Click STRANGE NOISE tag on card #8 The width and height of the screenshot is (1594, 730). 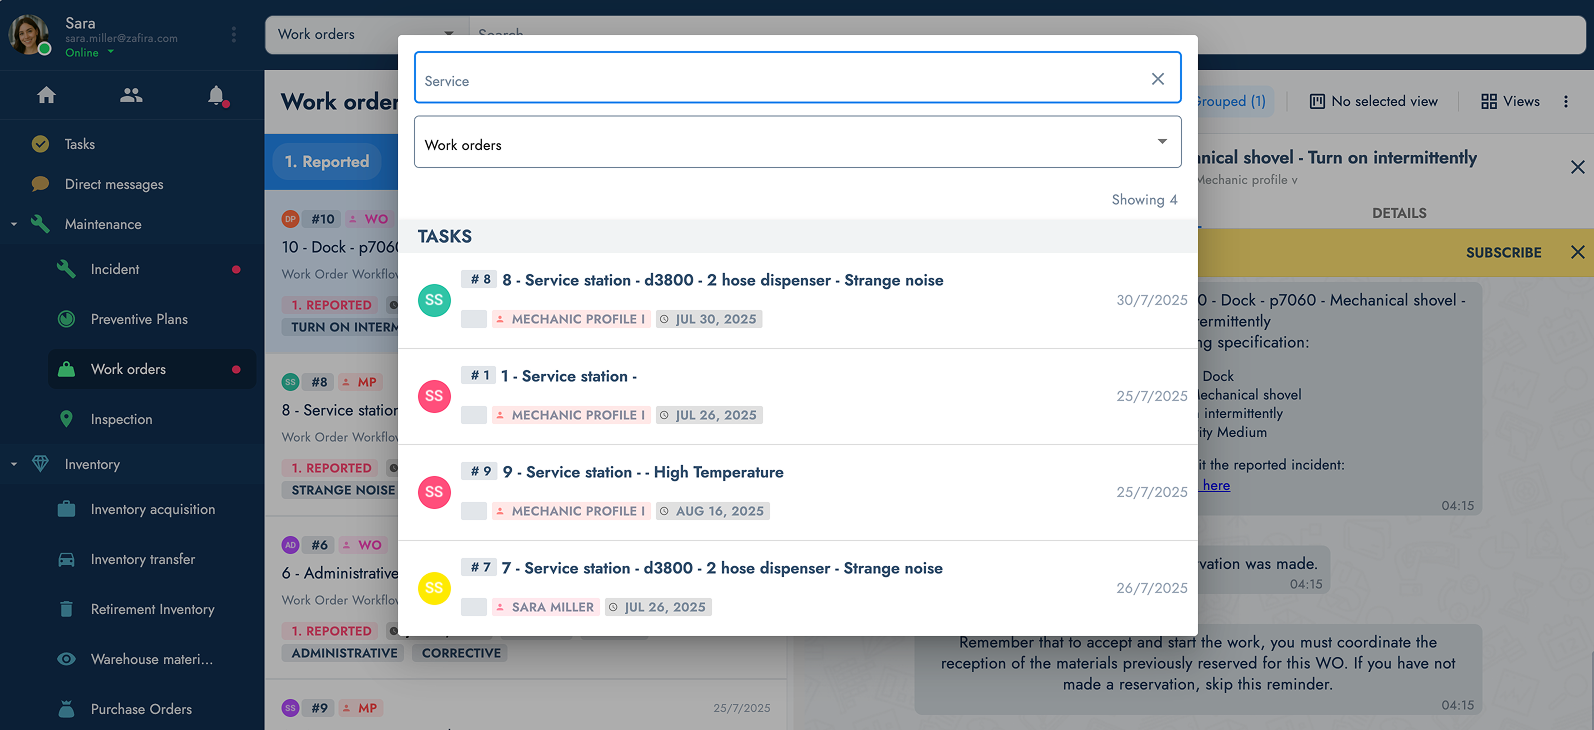pos(343,490)
